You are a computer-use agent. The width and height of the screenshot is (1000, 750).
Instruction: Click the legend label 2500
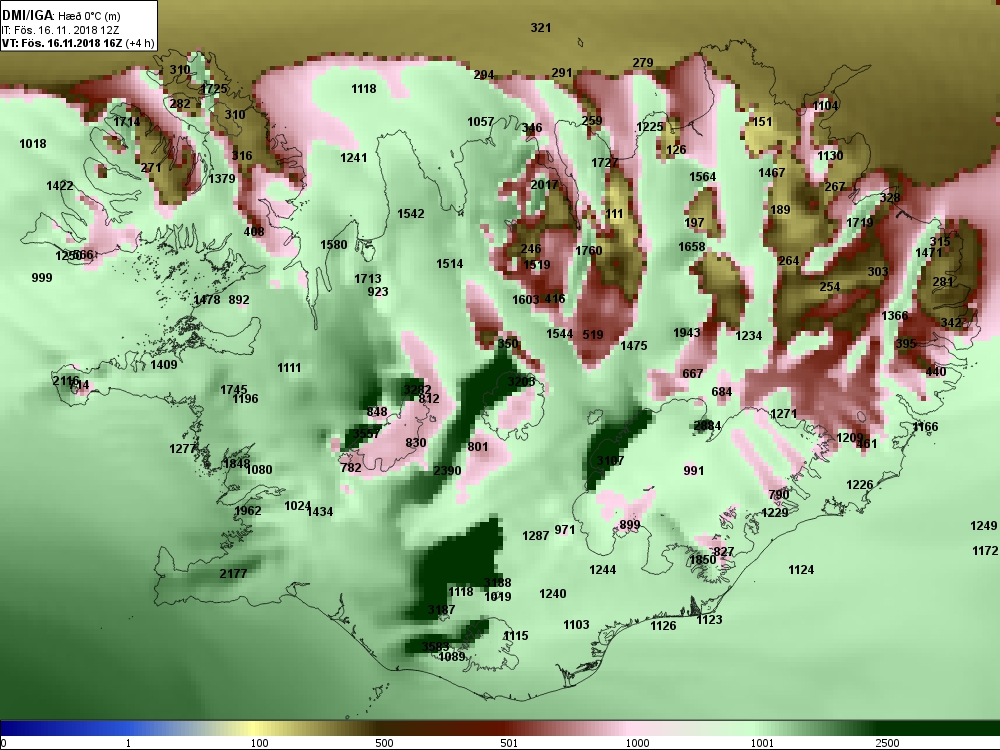[x=887, y=743]
